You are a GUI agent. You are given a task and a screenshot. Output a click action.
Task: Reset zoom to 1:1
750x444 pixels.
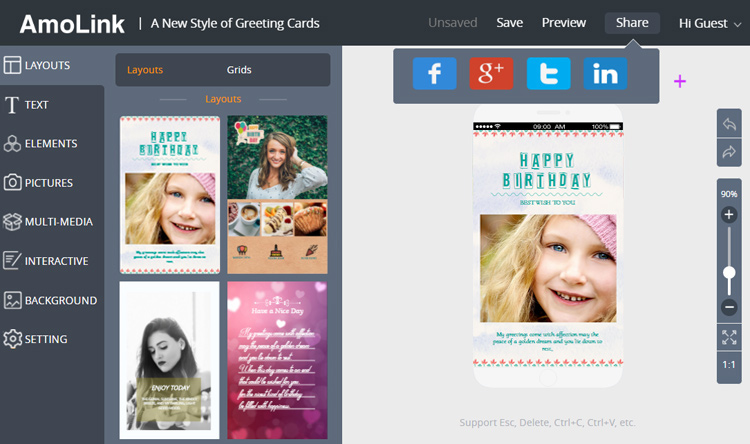[x=729, y=365]
